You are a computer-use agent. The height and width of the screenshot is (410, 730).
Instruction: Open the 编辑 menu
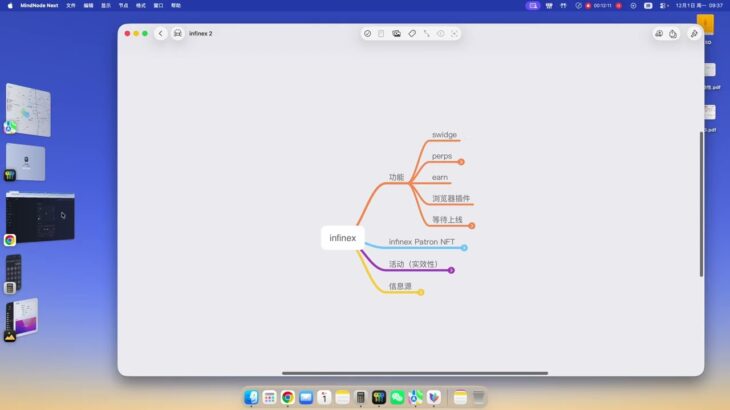[x=88, y=6]
